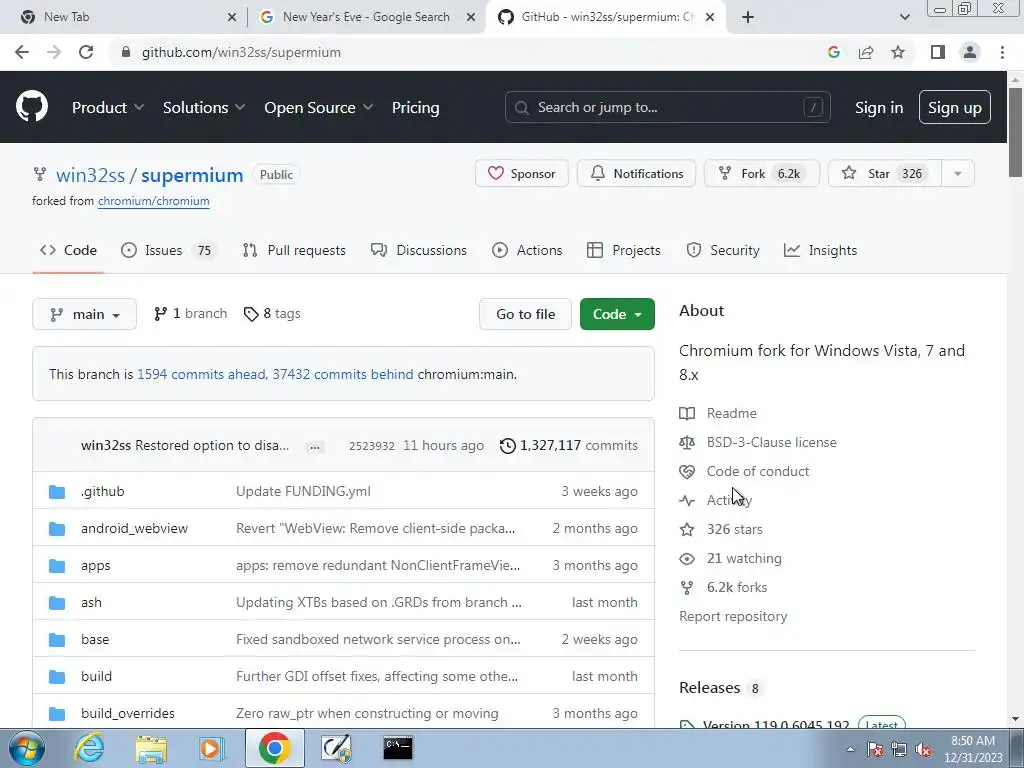The height and width of the screenshot is (768, 1024).
Task: Click the Google icon in the address bar
Action: pos(833,52)
